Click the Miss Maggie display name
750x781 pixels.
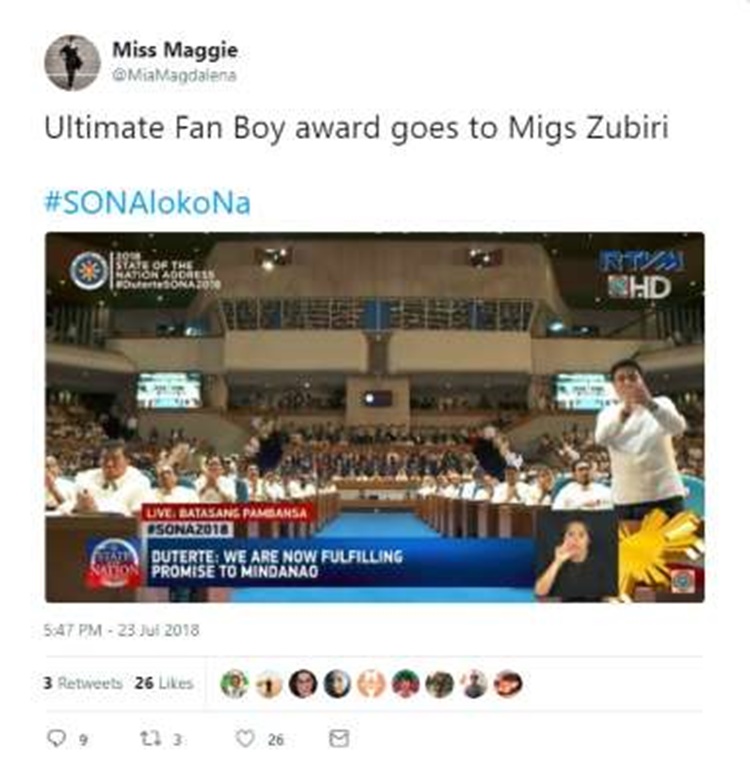tap(175, 49)
